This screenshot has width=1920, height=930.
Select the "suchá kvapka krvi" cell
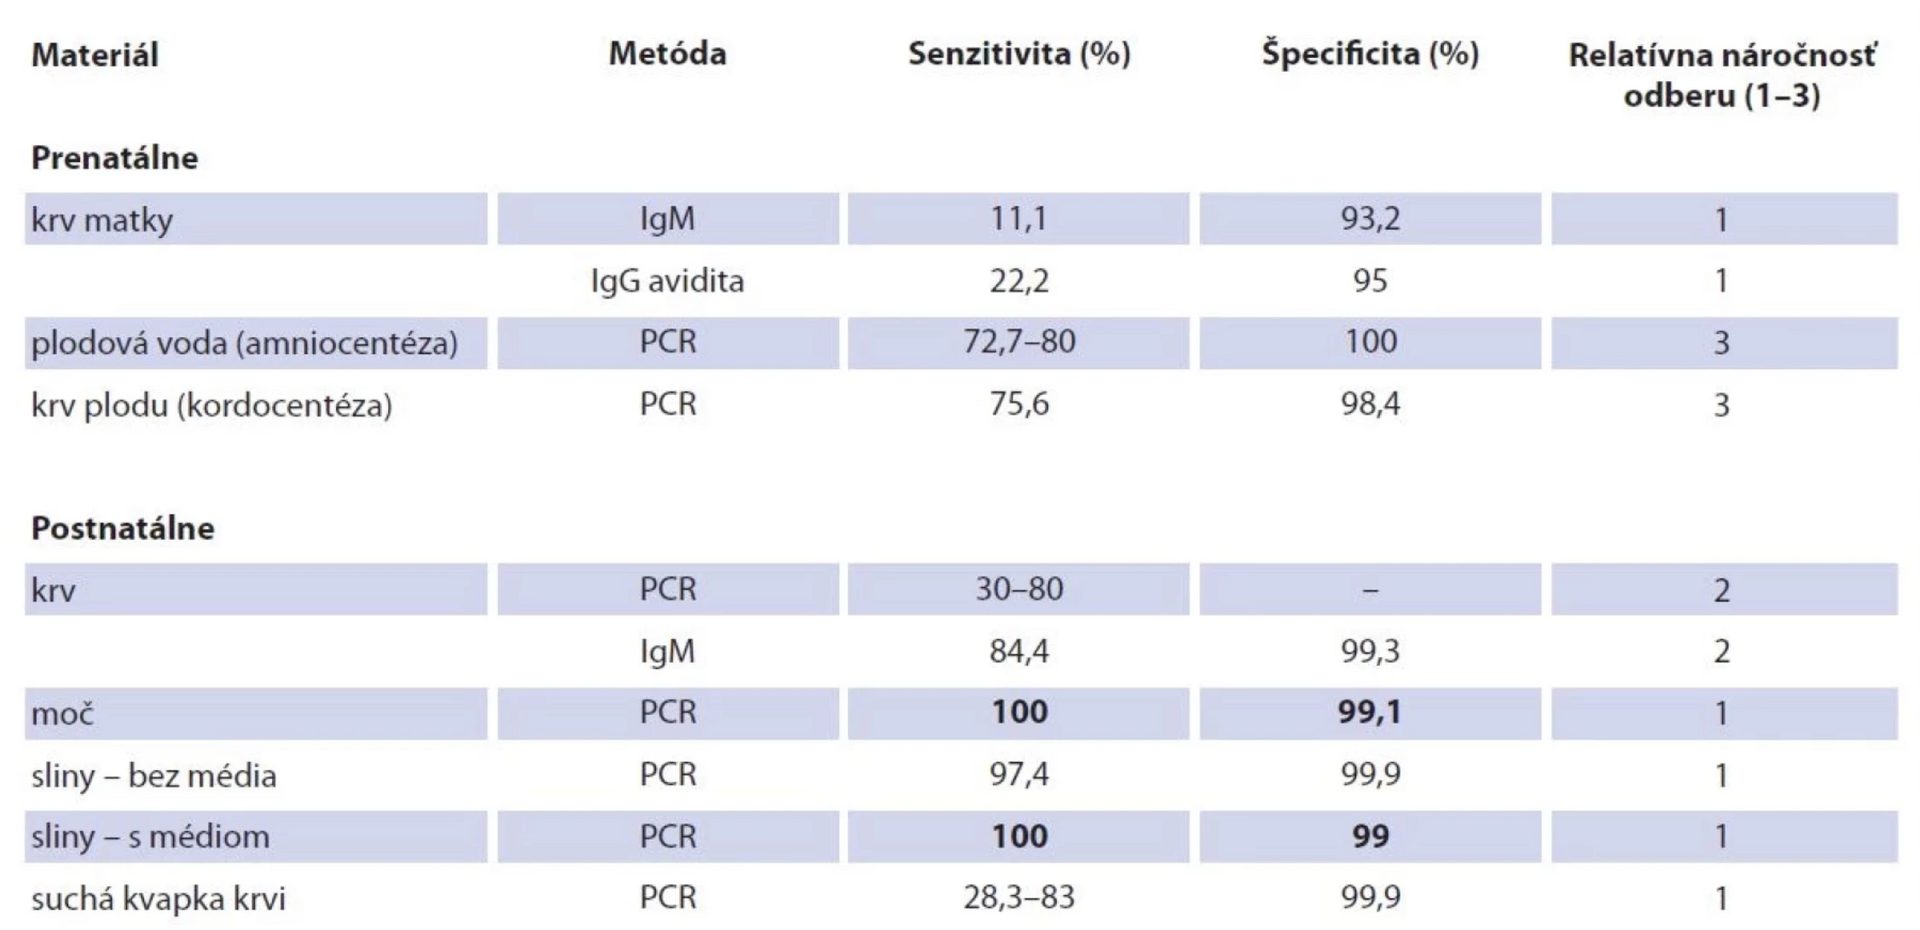[x=158, y=899]
